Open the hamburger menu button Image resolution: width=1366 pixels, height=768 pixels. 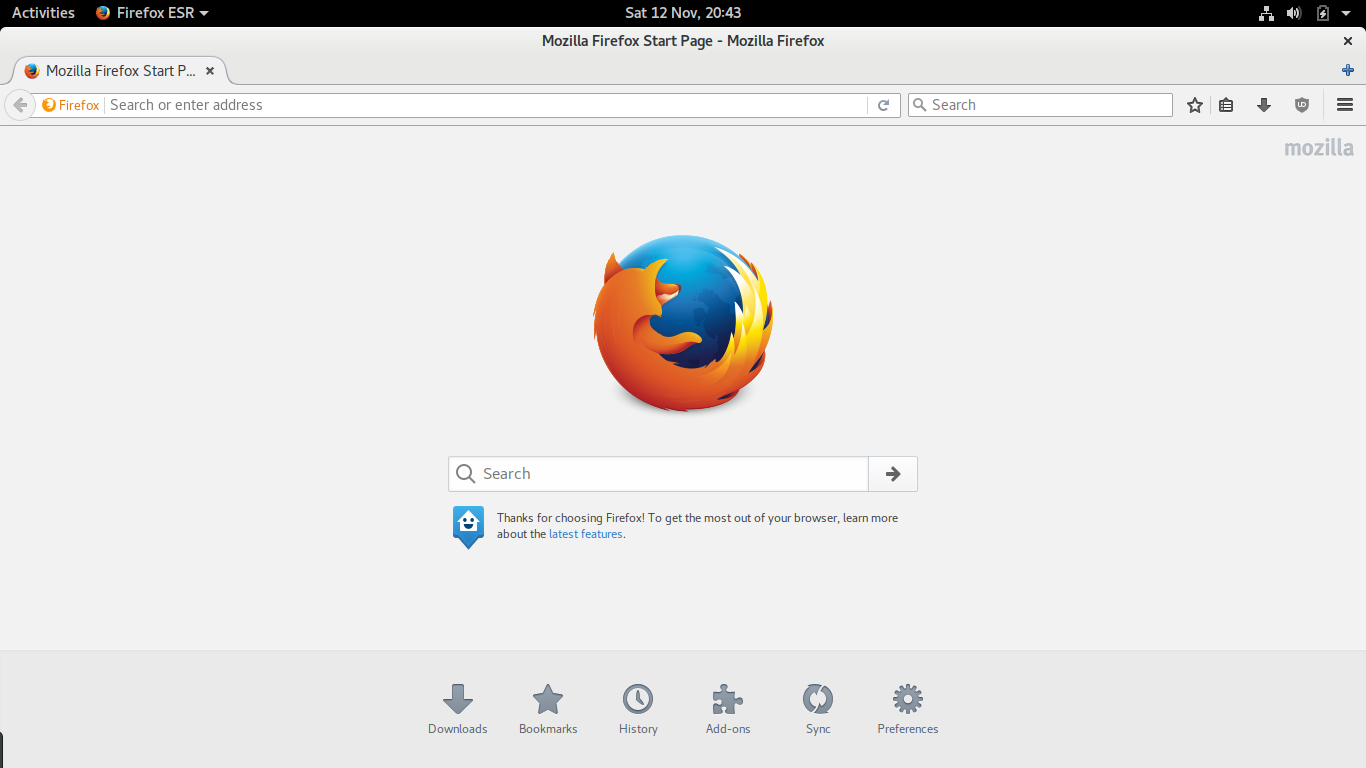pyautogui.click(x=1345, y=105)
